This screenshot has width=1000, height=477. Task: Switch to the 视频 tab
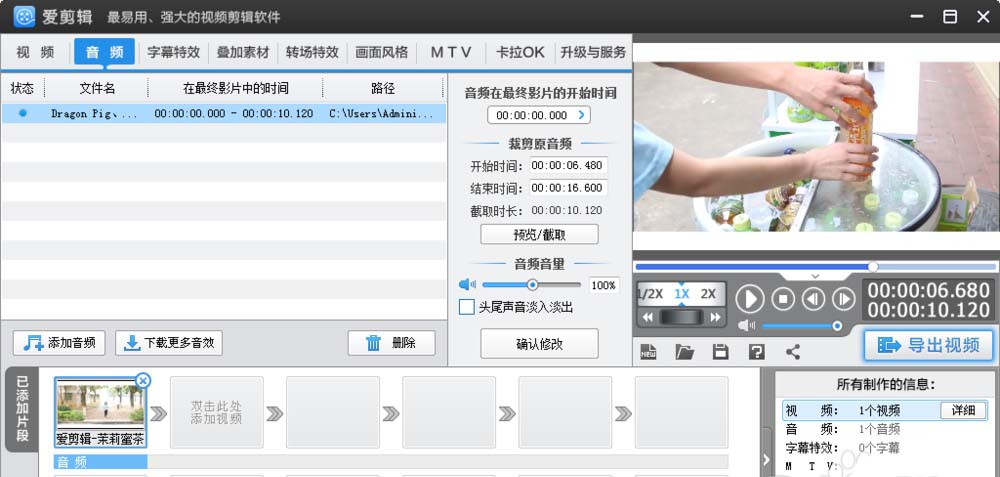coord(35,52)
